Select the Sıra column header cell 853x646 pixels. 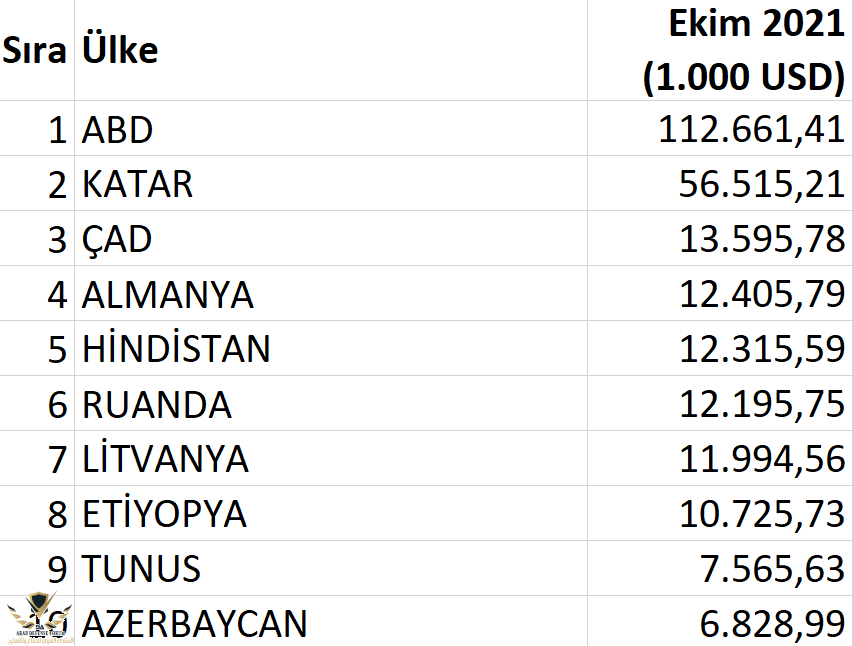click(36, 50)
